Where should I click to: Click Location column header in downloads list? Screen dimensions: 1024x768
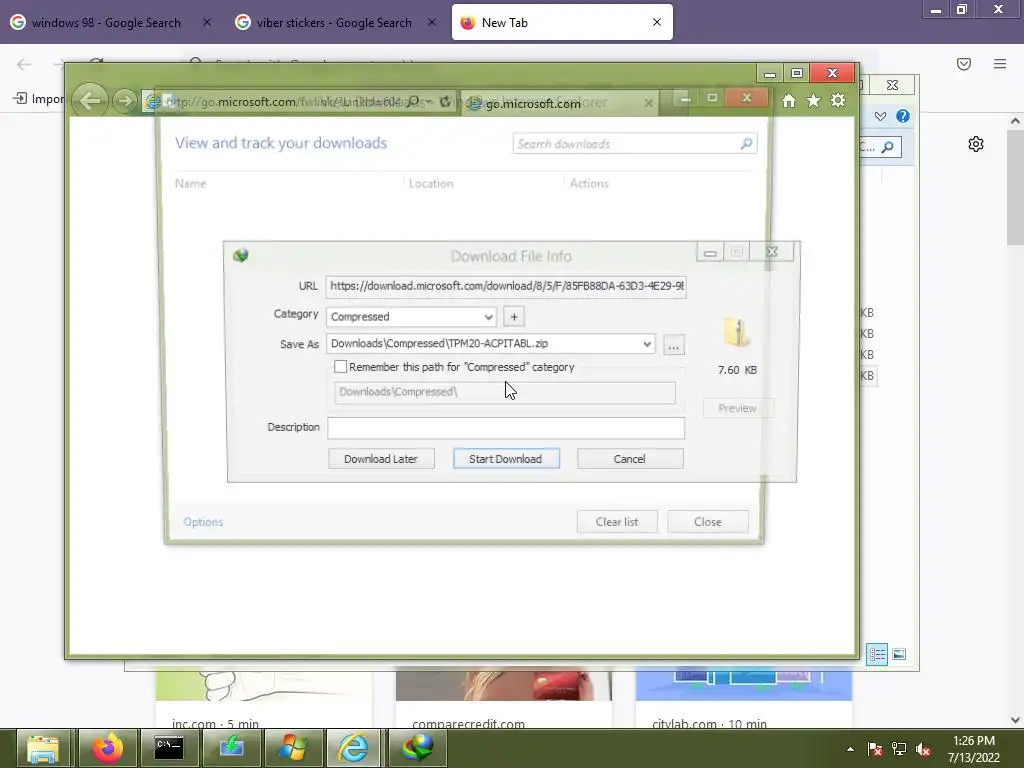431,184
